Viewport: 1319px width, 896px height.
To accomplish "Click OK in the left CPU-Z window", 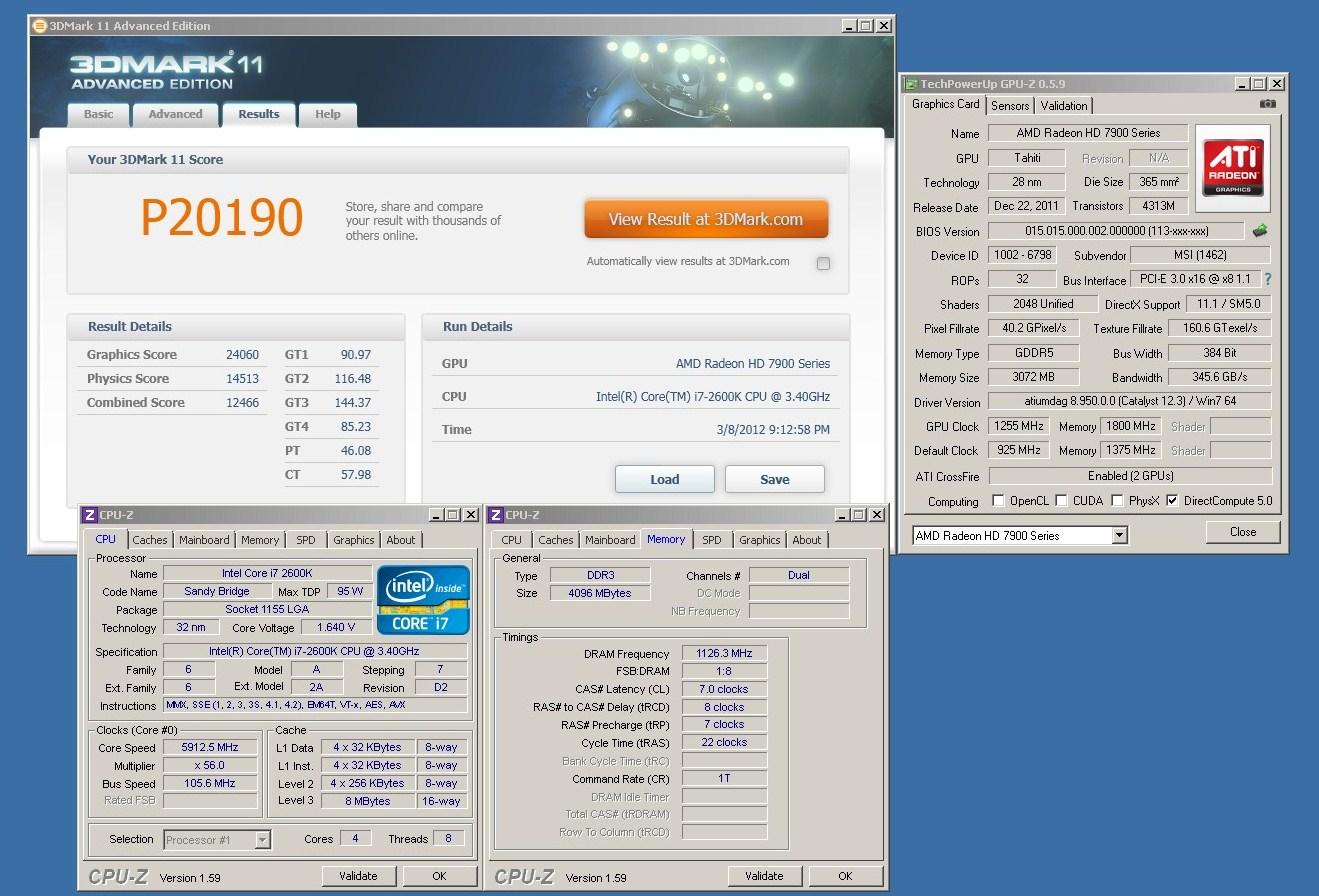I will 439,876.
